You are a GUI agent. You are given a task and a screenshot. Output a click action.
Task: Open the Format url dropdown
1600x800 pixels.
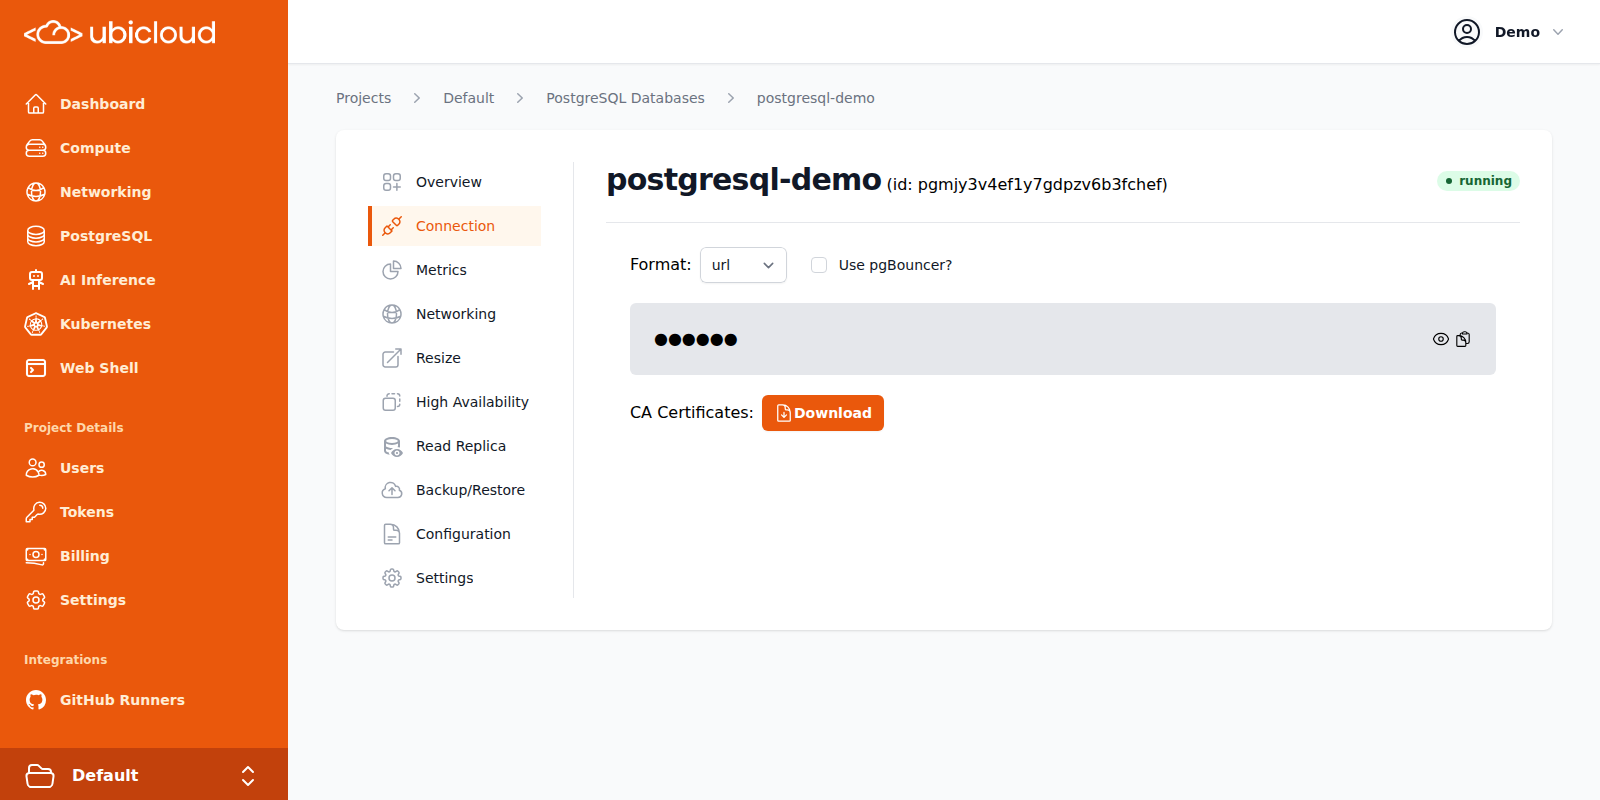click(743, 265)
